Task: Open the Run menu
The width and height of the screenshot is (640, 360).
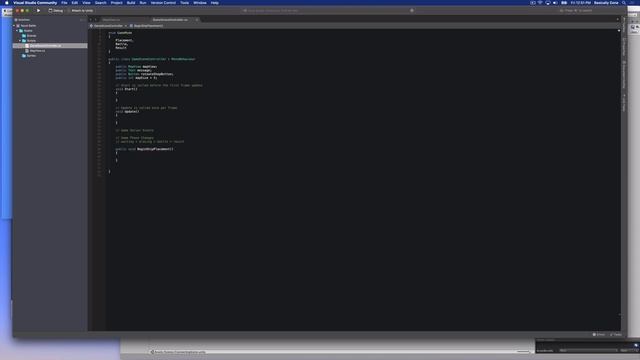Action: pyautogui.click(x=143, y=2)
